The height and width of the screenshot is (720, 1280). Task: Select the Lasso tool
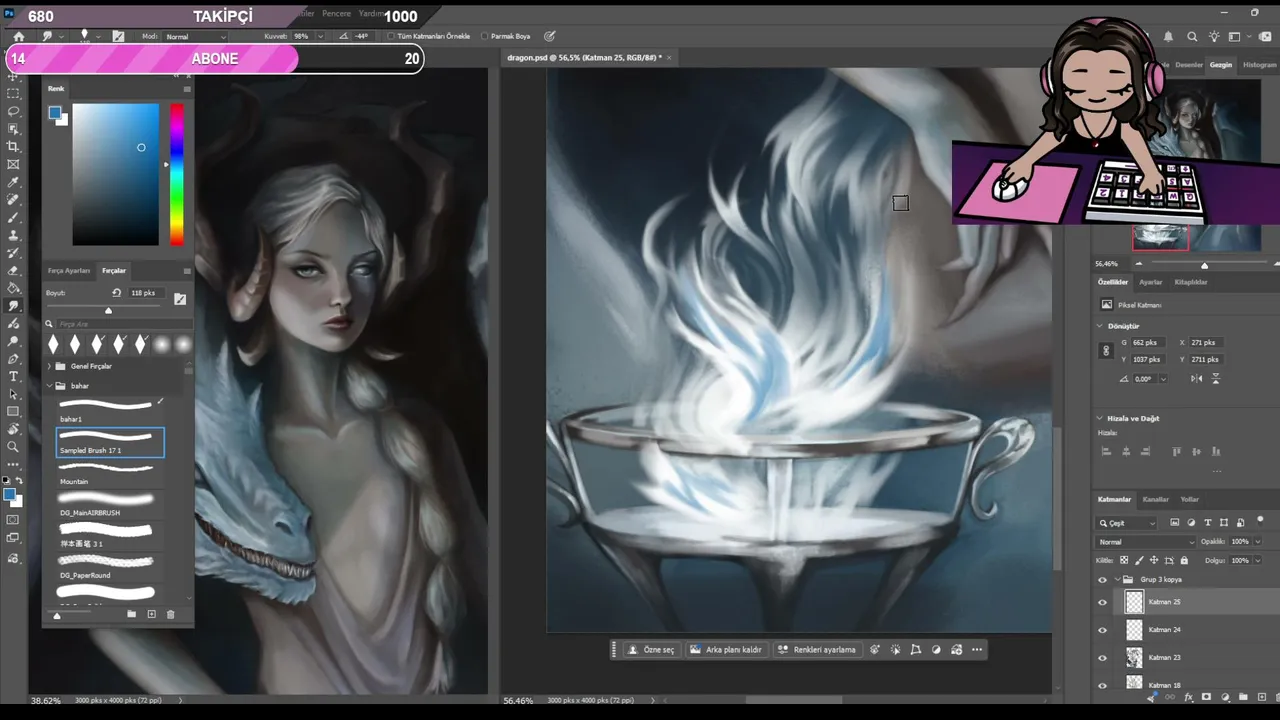(x=13, y=111)
